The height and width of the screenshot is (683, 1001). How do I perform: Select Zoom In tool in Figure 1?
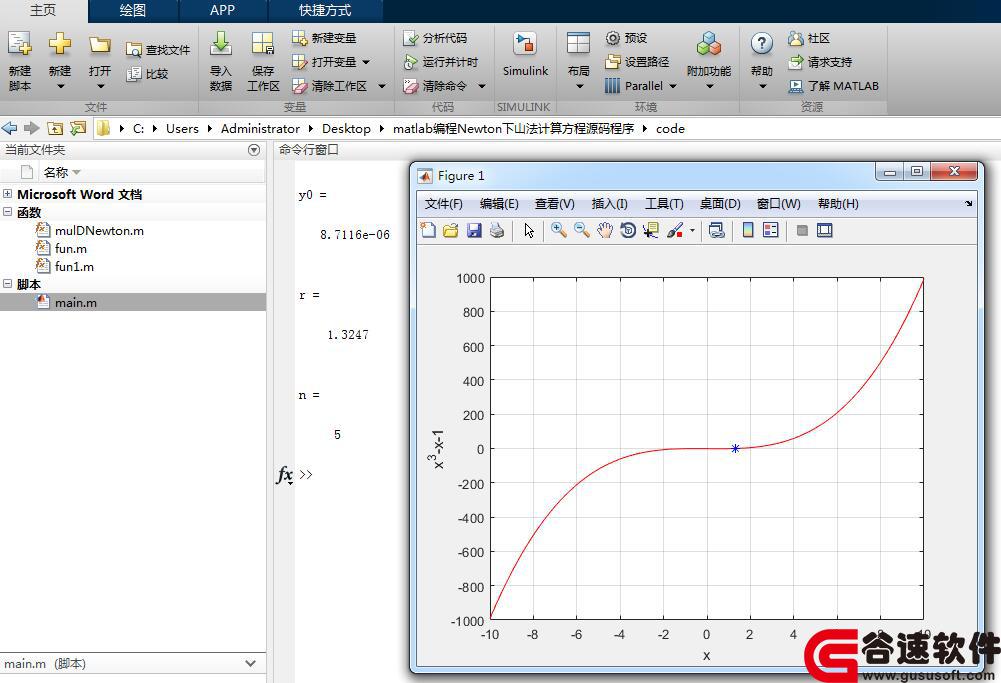click(x=559, y=230)
